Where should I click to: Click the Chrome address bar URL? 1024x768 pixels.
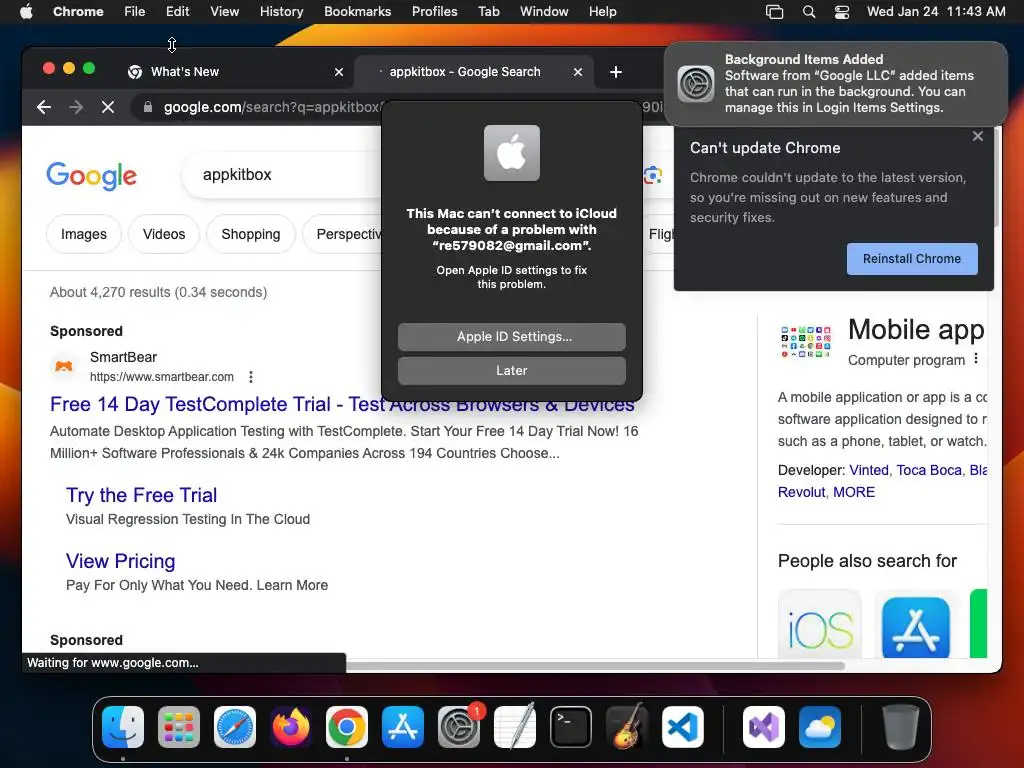[272, 107]
